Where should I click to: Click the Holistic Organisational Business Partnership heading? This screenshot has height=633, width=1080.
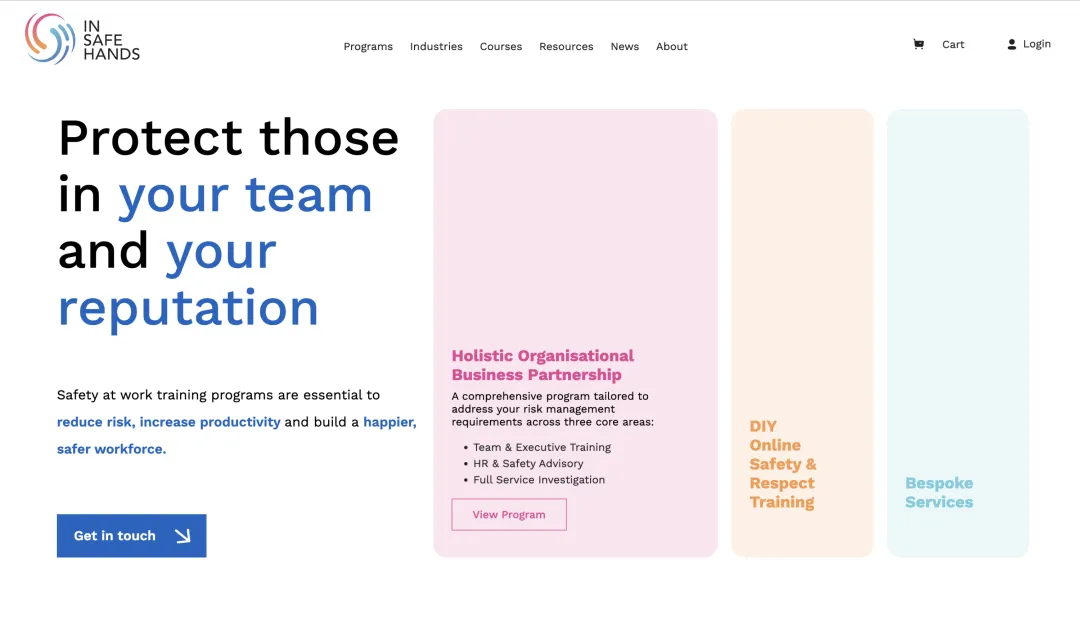(x=543, y=365)
